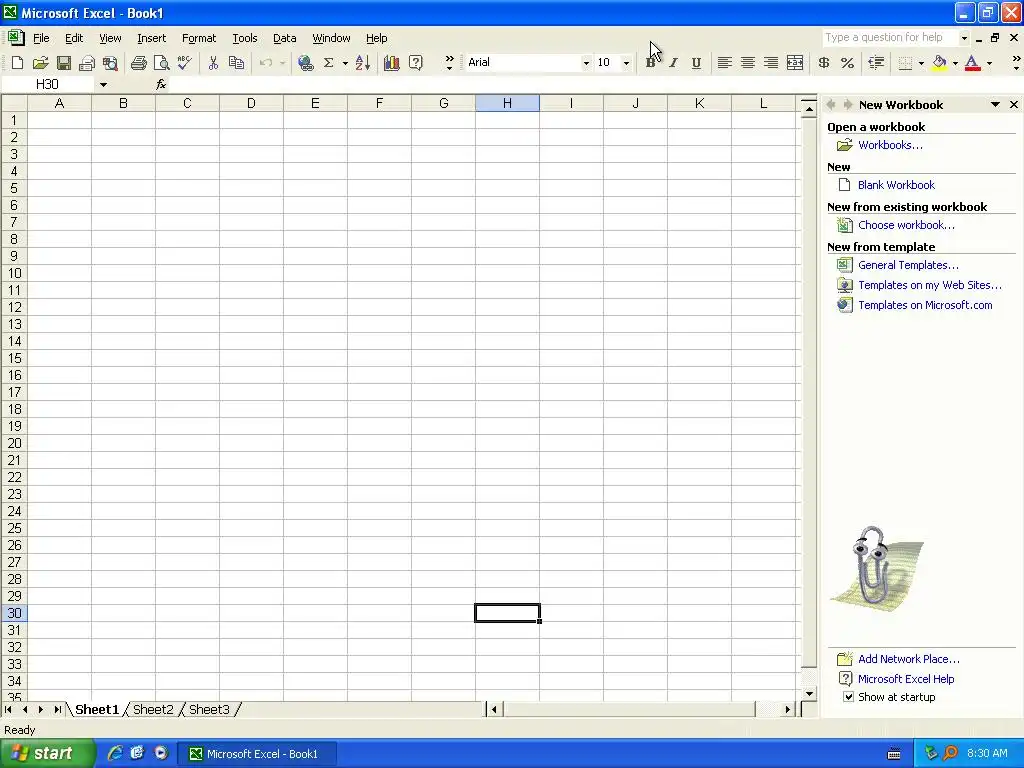
Task: Insert a hyperlink using the globe icon
Action: 305,63
